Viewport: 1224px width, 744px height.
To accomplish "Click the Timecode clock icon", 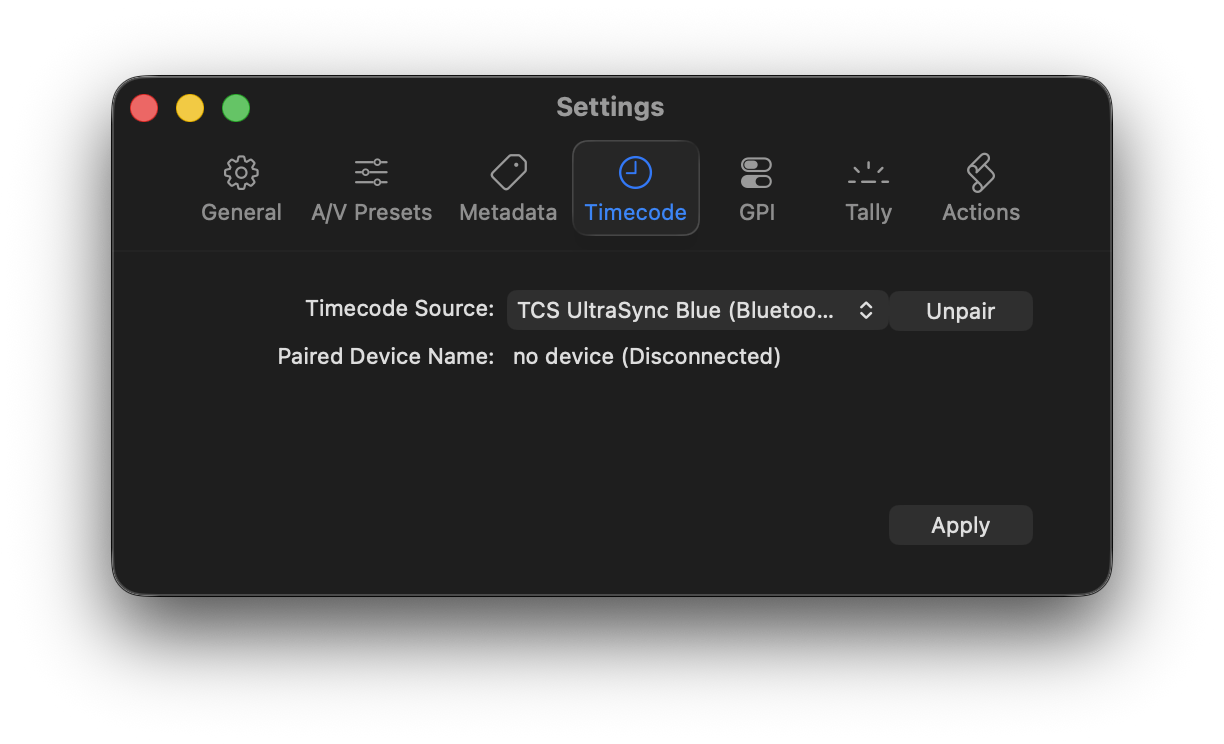I will [635, 173].
